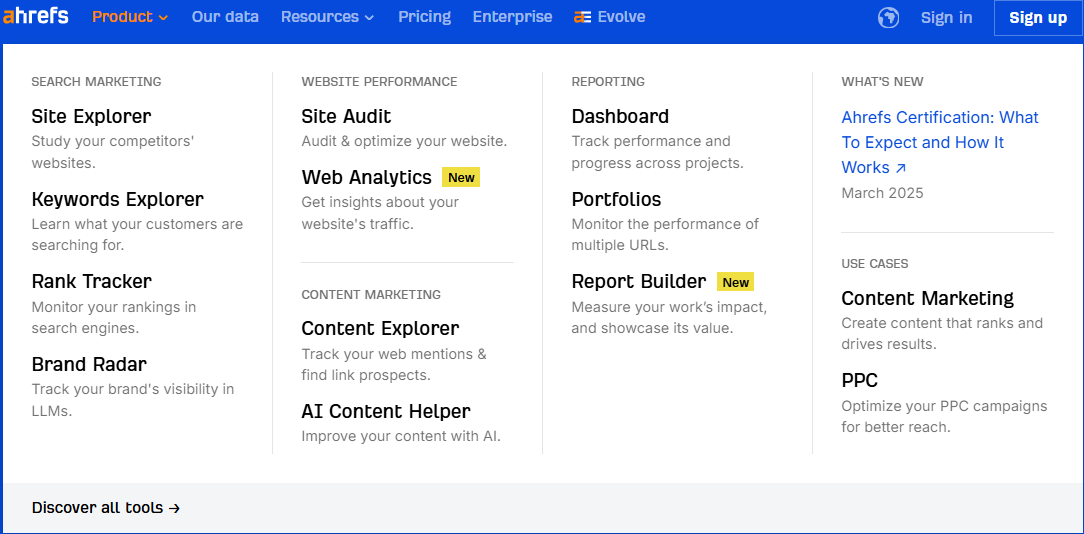1084x534 pixels.
Task: Open PPC use case
Action: pyautogui.click(x=859, y=380)
